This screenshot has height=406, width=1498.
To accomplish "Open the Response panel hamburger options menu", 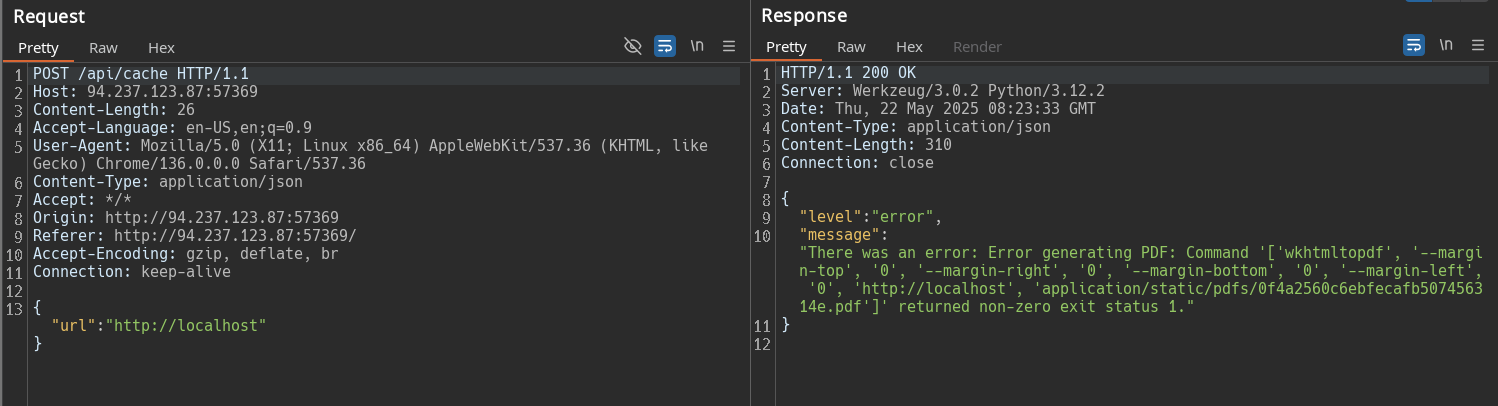I will (1479, 45).
